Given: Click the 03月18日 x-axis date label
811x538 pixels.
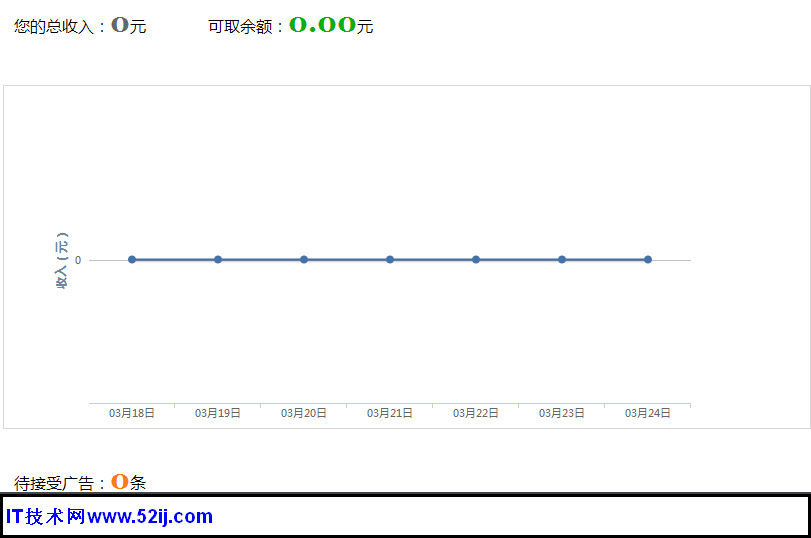Looking at the screenshot, I should click(132, 413).
